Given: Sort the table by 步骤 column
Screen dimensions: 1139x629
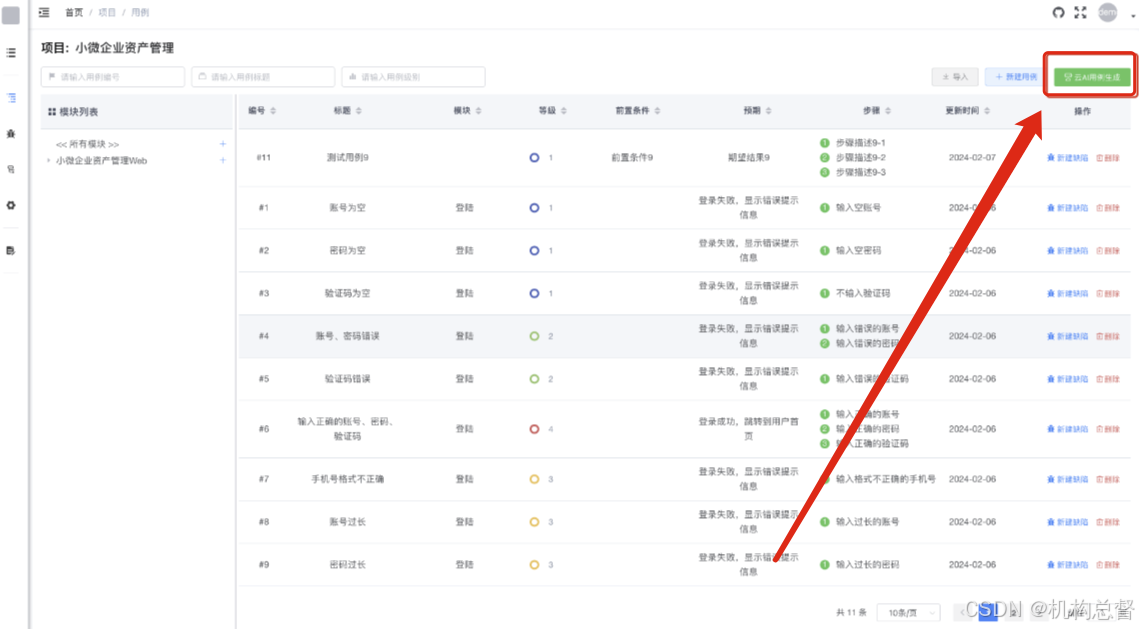Looking at the screenshot, I should coord(888,110).
